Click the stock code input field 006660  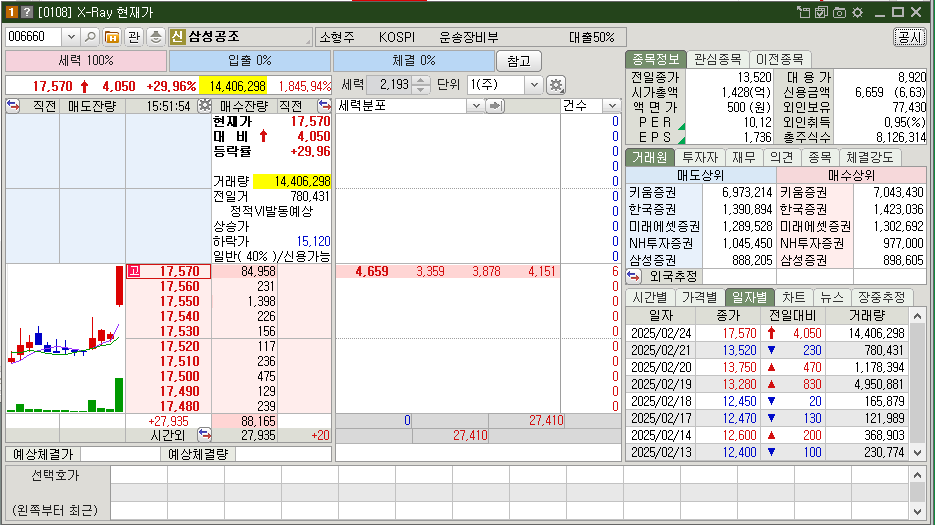(x=33, y=37)
